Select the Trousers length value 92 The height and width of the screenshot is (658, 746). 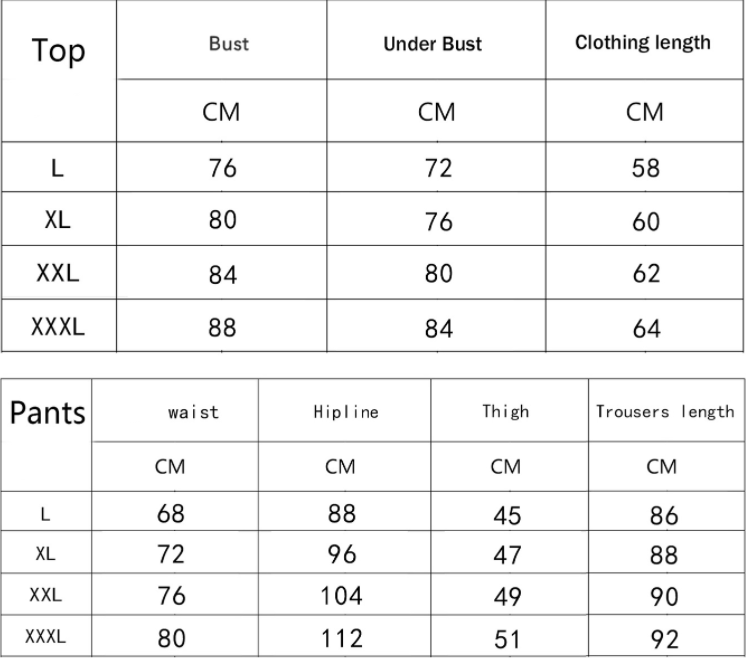tap(663, 638)
